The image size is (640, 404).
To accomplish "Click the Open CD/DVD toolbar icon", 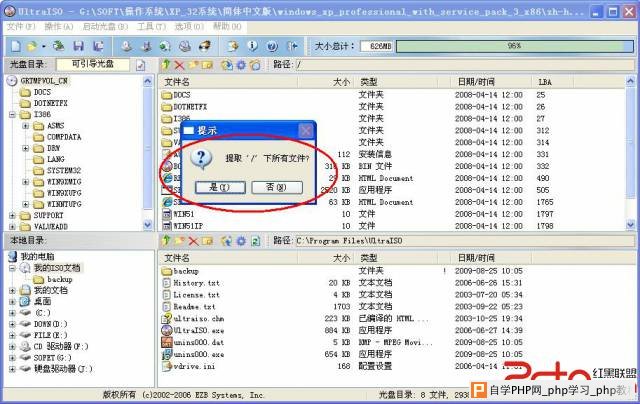I will (58, 46).
